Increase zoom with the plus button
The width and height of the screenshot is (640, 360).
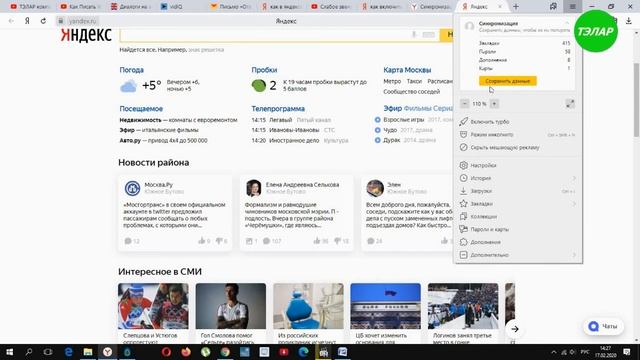pyautogui.click(x=494, y=104)
